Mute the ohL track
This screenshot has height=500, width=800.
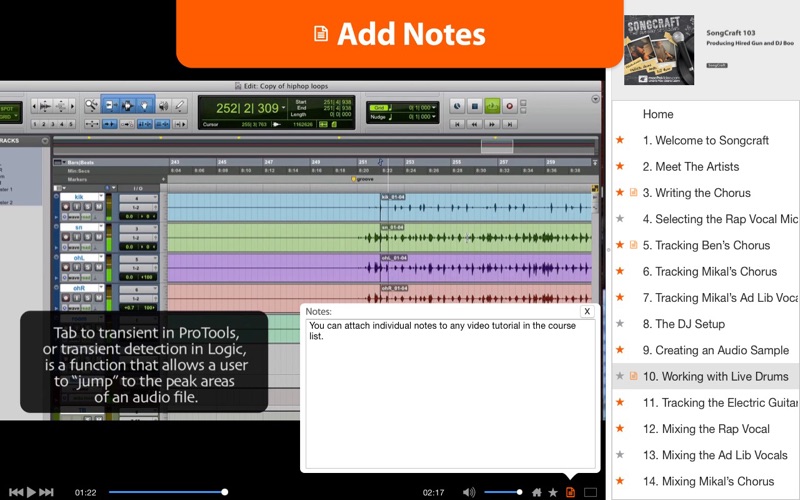[x=98, y=267]
